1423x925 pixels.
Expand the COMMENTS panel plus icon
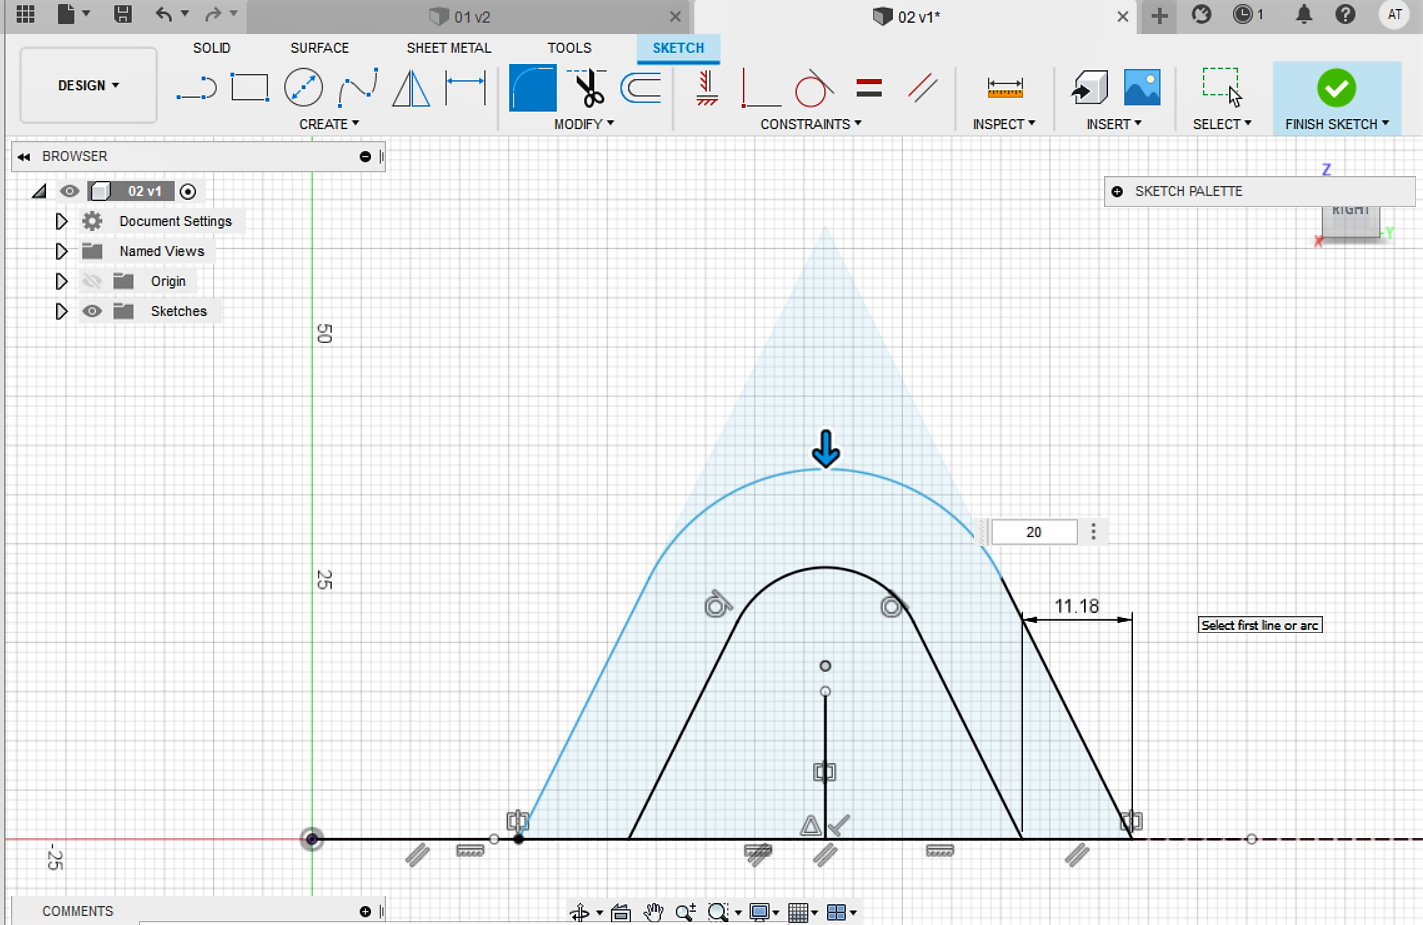coord(365,911)
